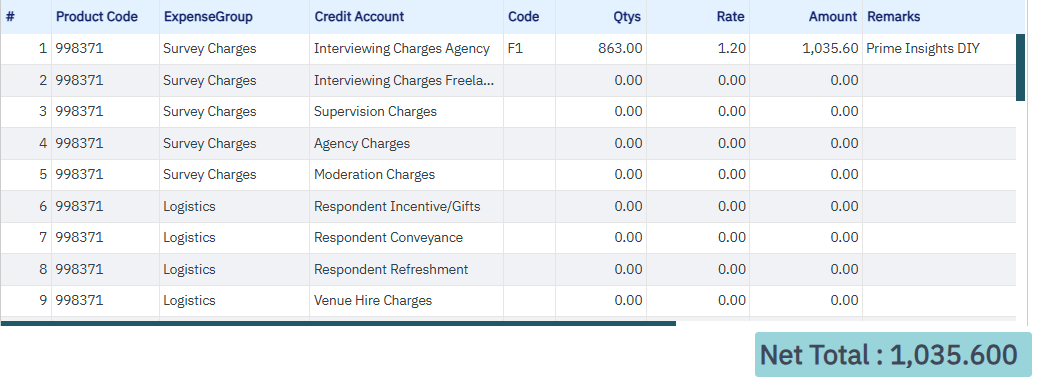Click row number 4
This screenshot has height=381, width=1037.
26,144
